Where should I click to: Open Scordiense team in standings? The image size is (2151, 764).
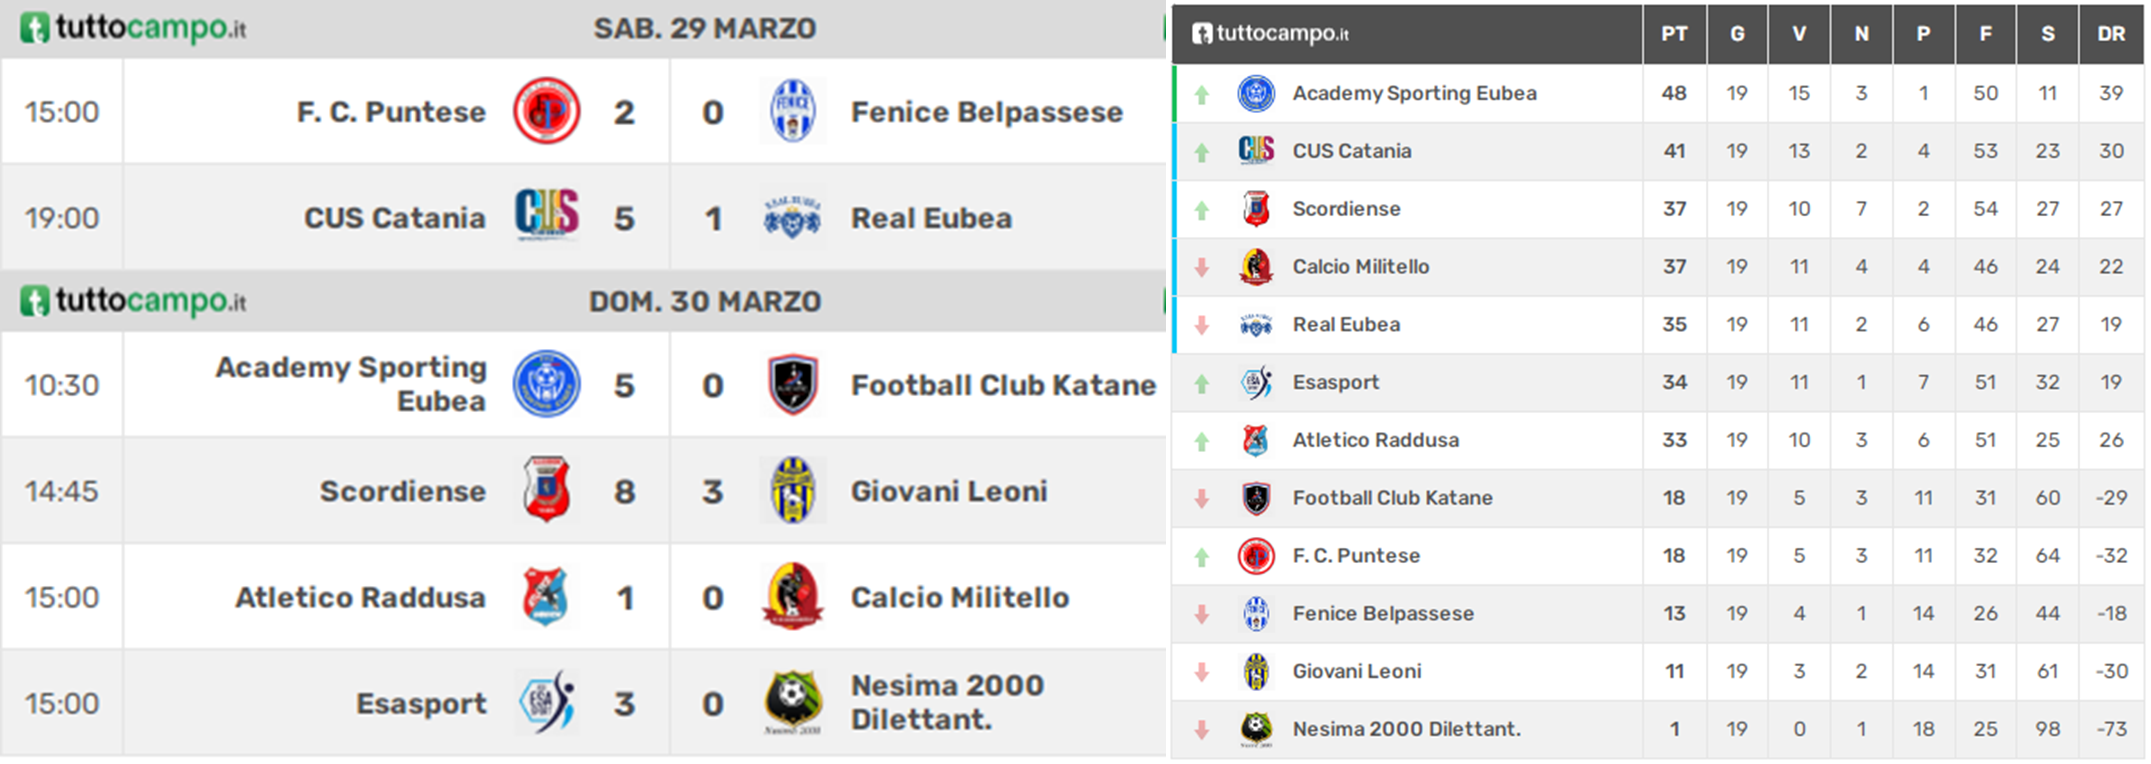pyautogui.click(x=1346, y=209)
